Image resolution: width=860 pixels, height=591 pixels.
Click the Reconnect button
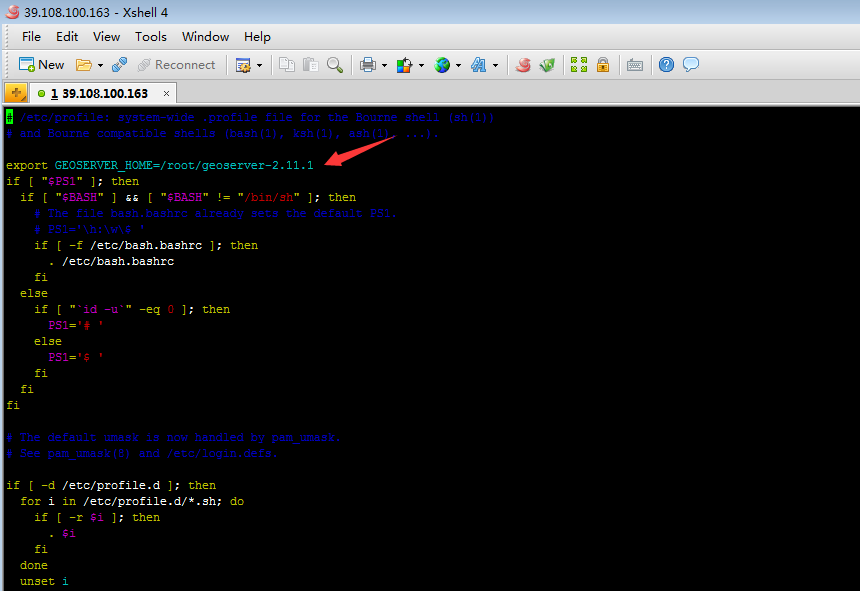(x=176, y=65)
